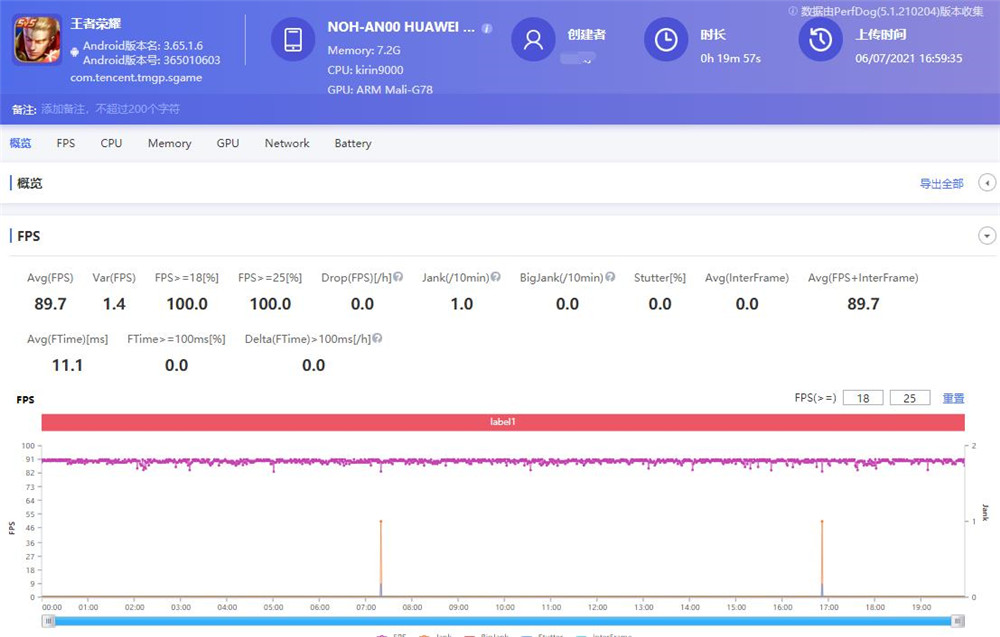Click the Var(FPS) value 1.4
Screen dimensions: 1000x637
pyautogui.click(x=114, y=304)
